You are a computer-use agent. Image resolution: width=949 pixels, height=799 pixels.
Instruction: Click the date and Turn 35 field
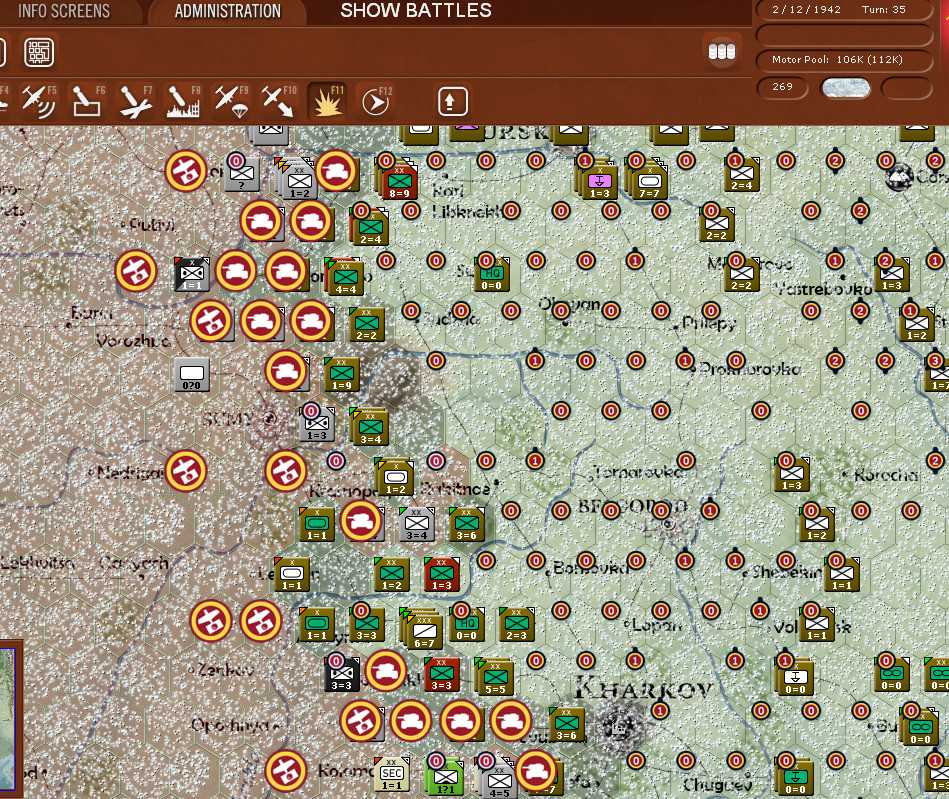(845, 10)
